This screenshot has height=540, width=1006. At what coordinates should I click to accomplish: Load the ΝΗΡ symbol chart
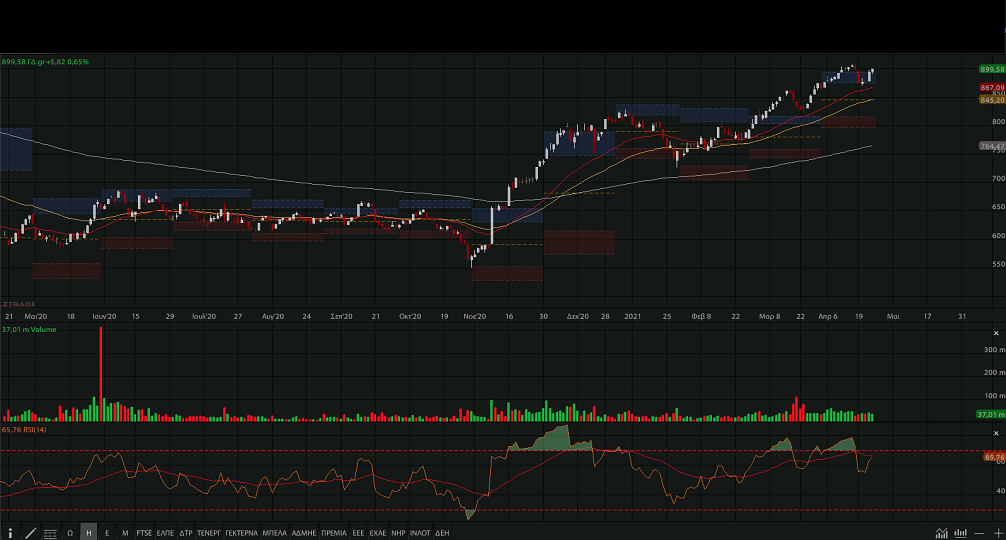click(x=398, y=533)
